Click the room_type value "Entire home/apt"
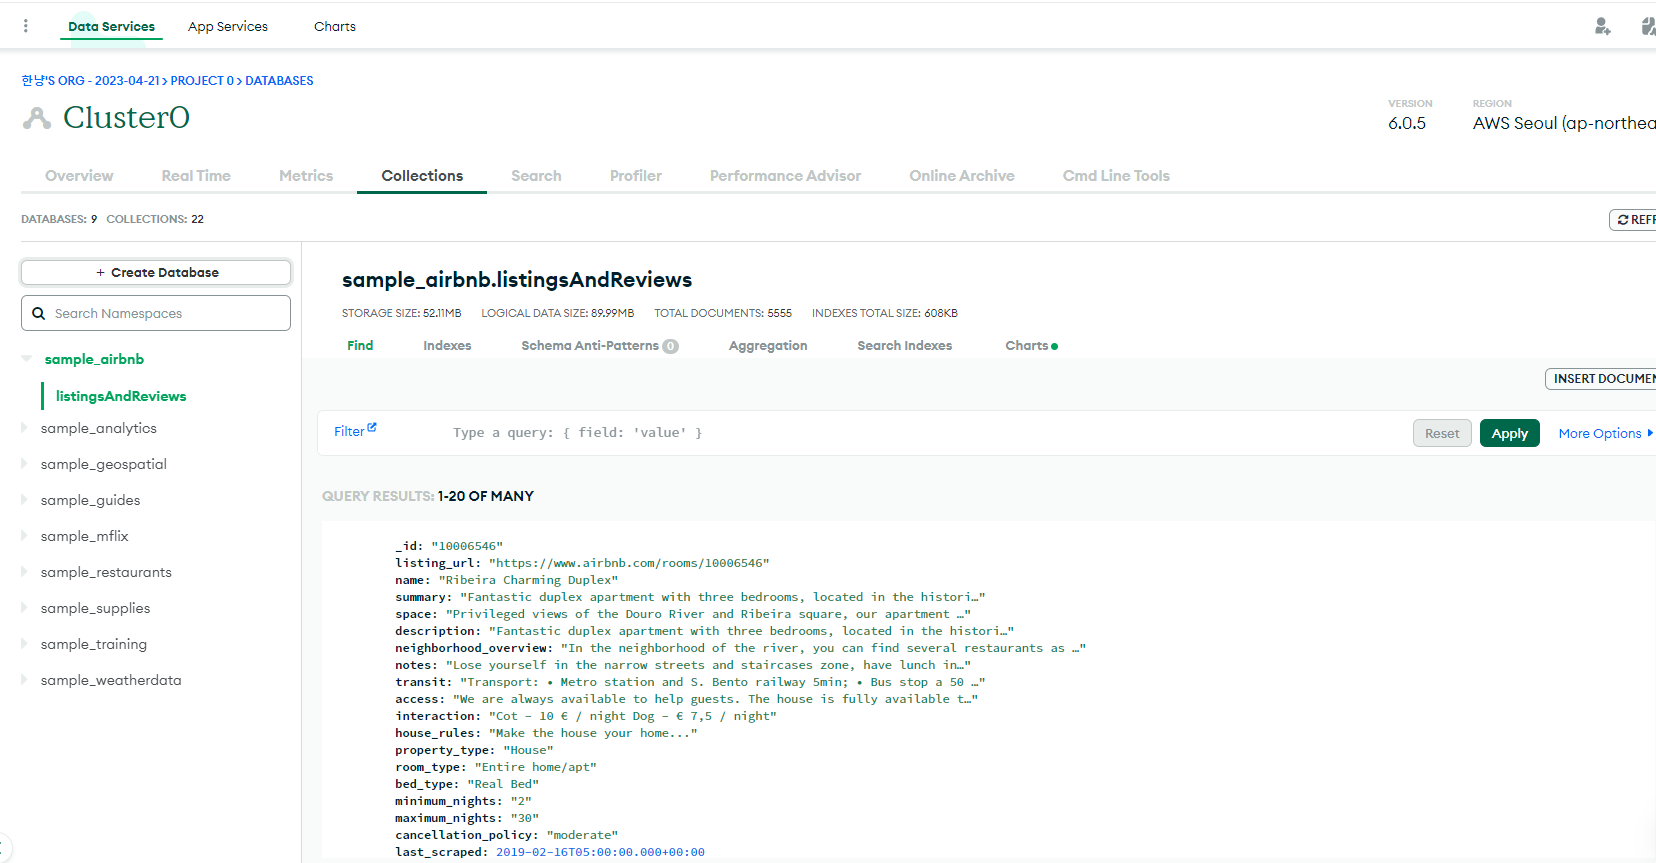Viewport: 1656px width, 863px height. [x=535, y=767]
